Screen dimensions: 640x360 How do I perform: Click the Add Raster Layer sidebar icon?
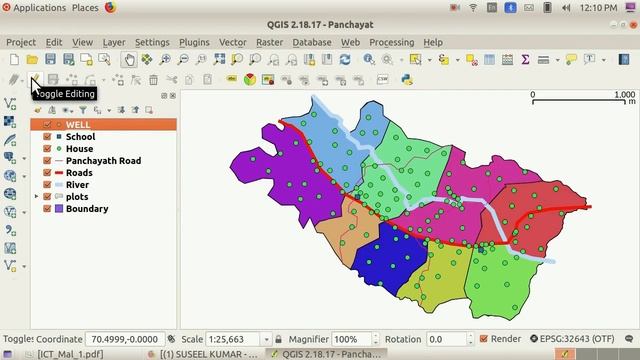point(10,122)
